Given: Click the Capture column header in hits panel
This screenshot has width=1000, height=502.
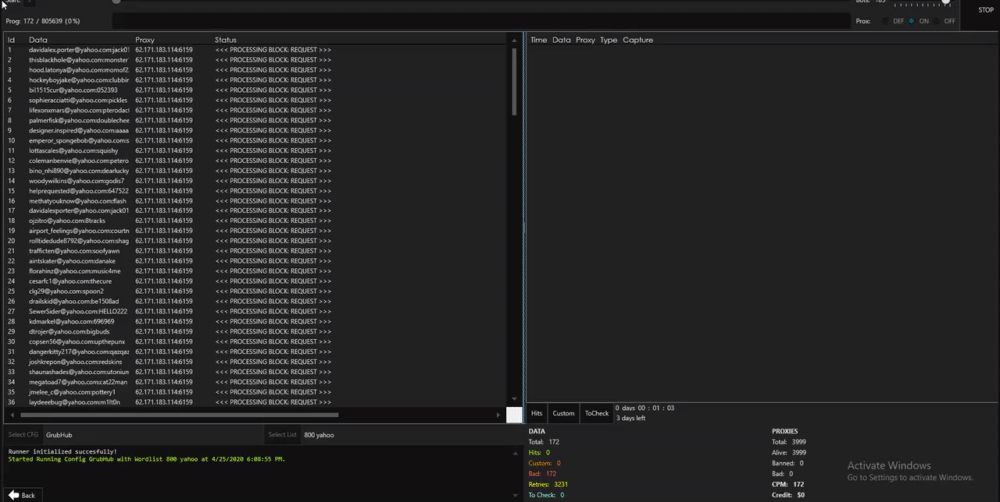Looking at the screenshot, I should pyautogui.click(x=638, y=40).
